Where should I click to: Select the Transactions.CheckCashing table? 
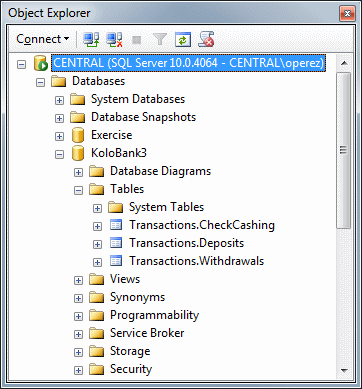coord(202,225)
